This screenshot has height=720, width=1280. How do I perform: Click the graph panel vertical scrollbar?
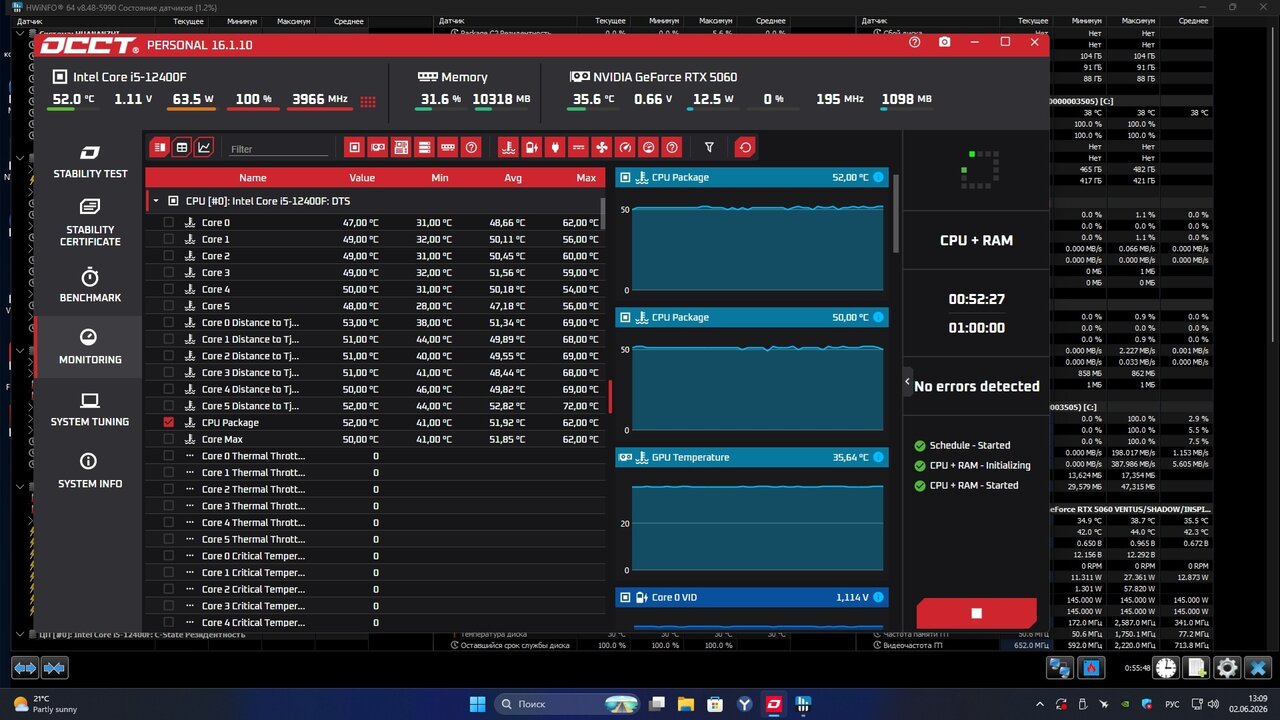pyautogui.click(x=896, y=213)
